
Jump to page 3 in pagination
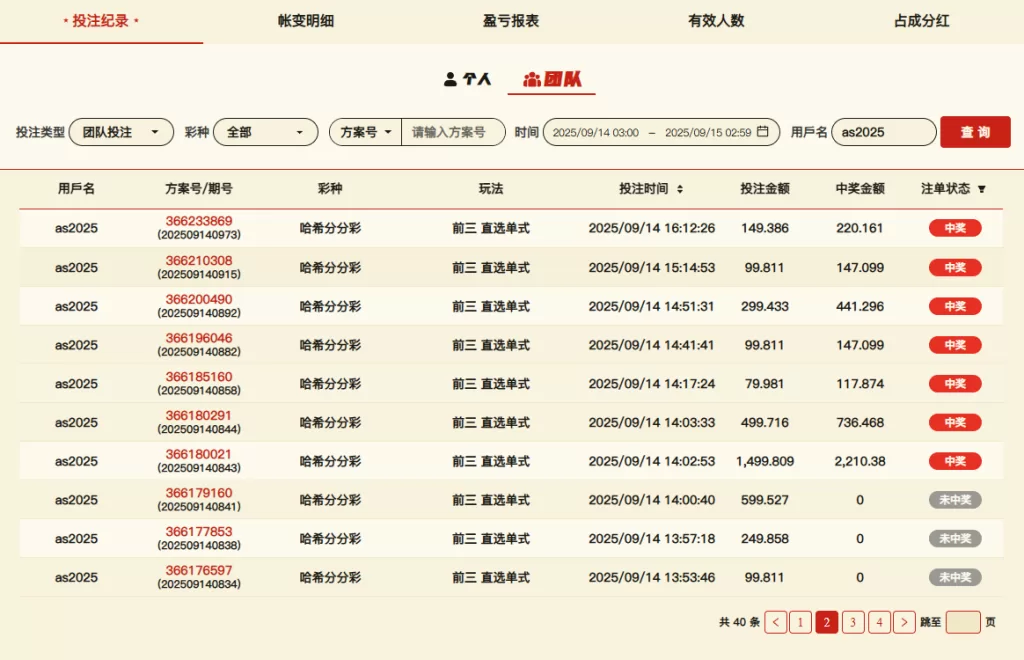(x=853, y=622)
